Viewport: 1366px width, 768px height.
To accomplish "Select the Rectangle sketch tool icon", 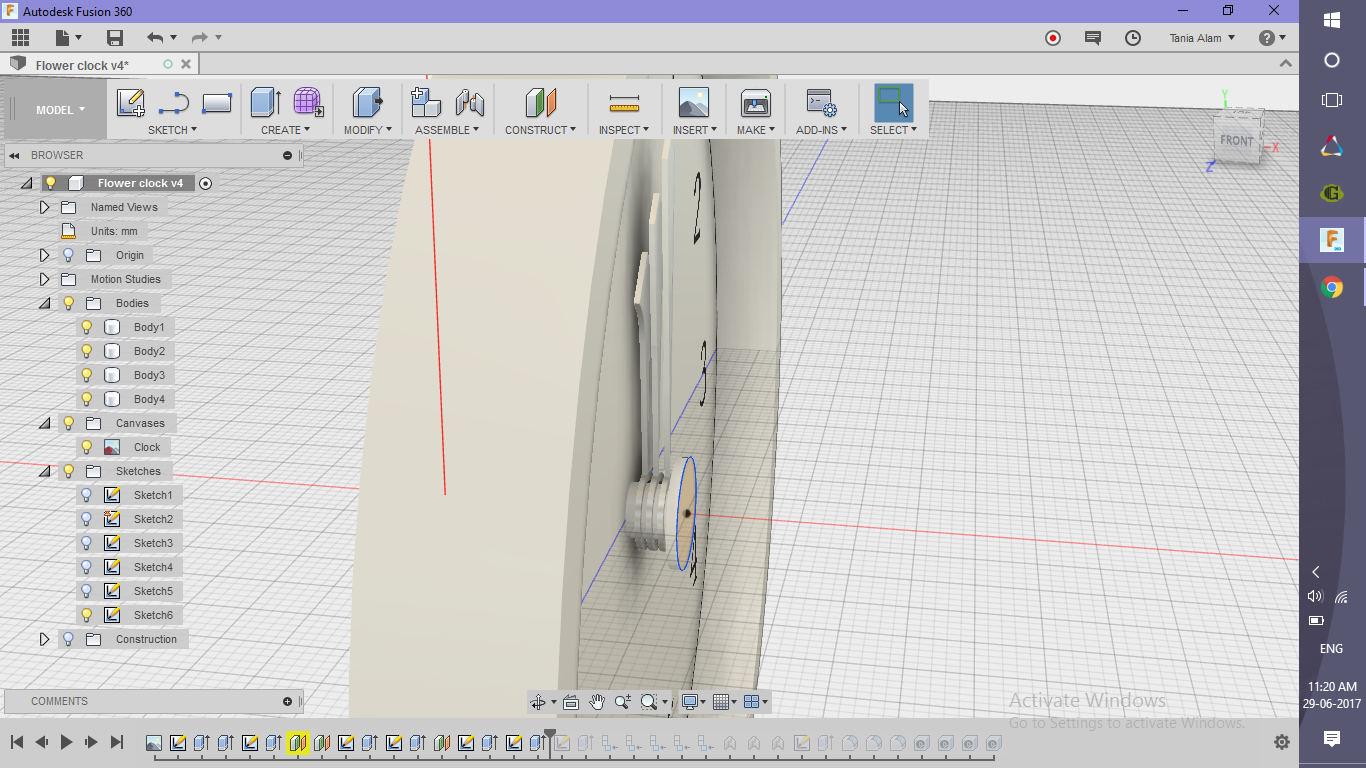I will click(217, 103).
